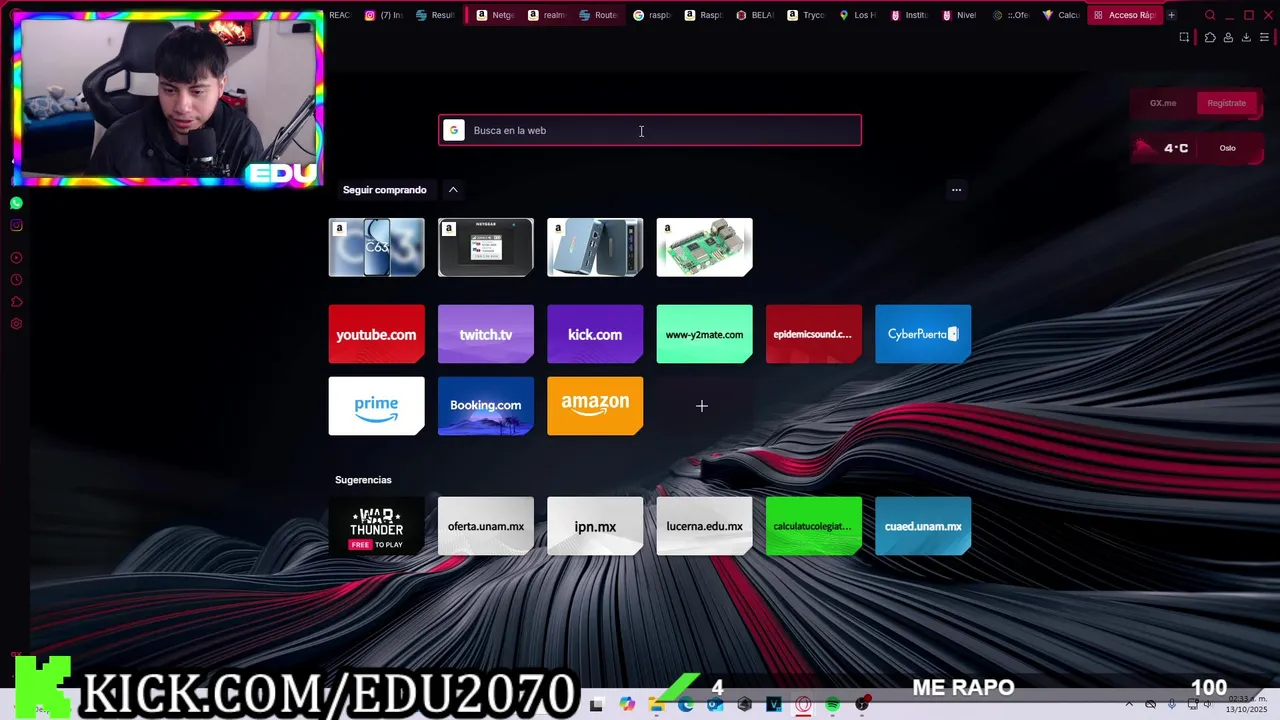Open the amazon speed dial tile
Image resolution: width=1280 pixels, height=720 pixels.
click(595, 406)
